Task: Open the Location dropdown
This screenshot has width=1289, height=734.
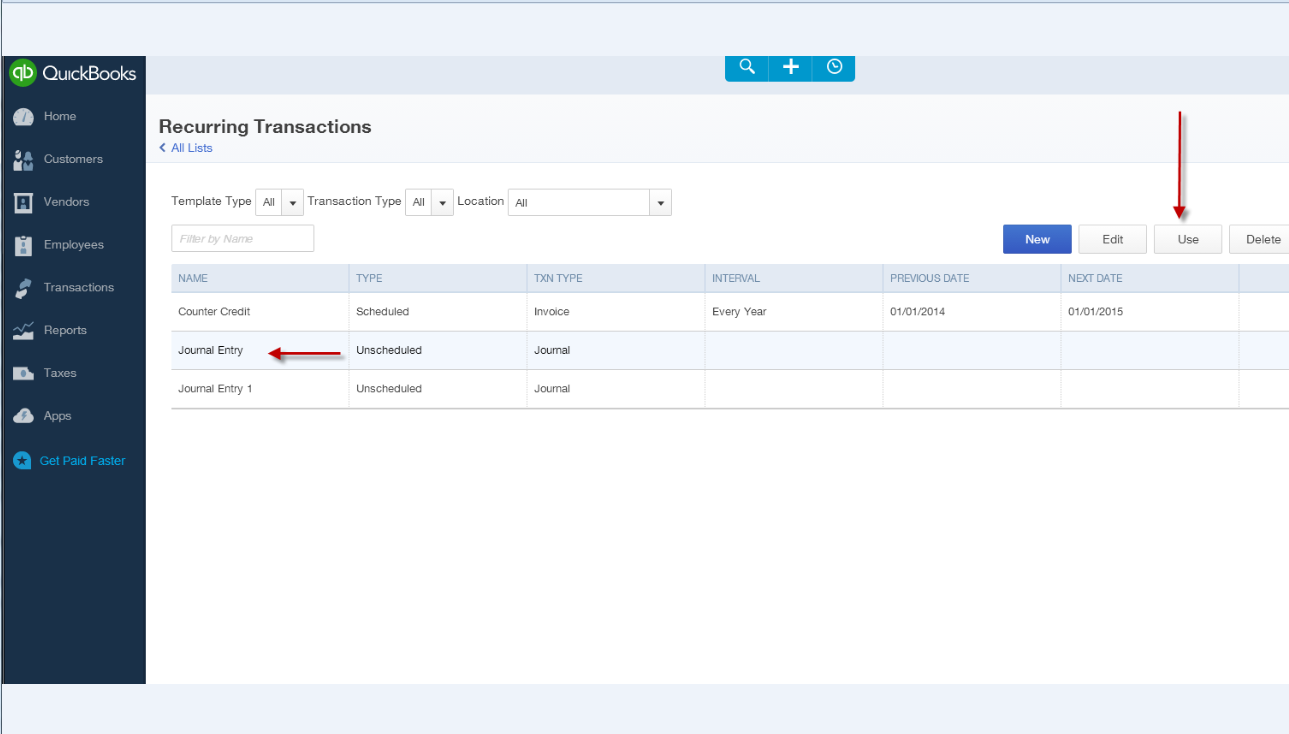Action: click(659, 202)
